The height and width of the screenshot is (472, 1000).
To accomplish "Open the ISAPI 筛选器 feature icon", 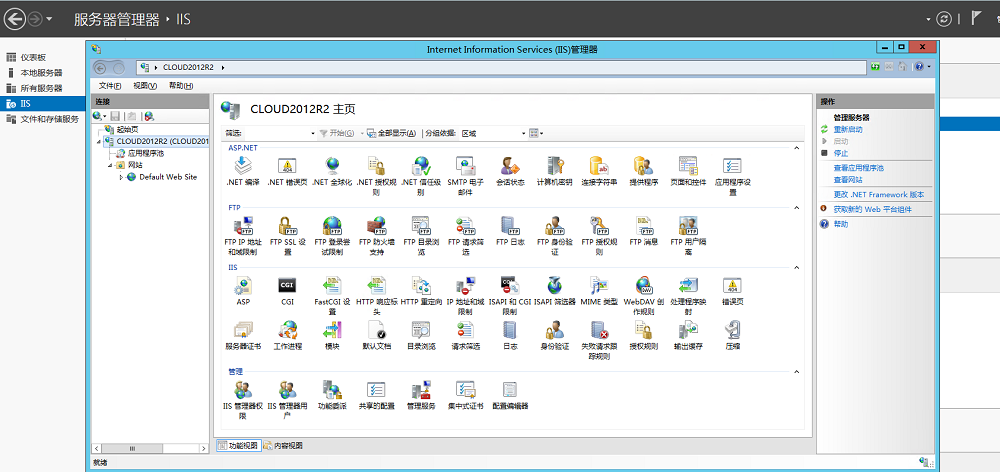I will click(x=554, y=291).
